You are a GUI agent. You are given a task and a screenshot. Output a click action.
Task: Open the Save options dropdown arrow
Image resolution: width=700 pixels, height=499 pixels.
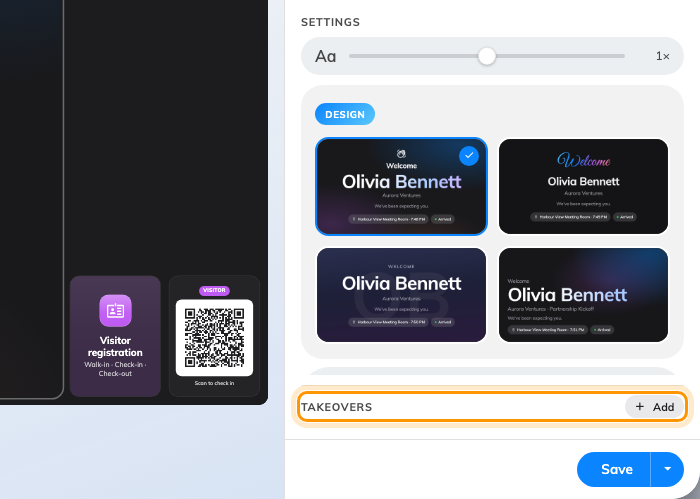tap(667, 469)
